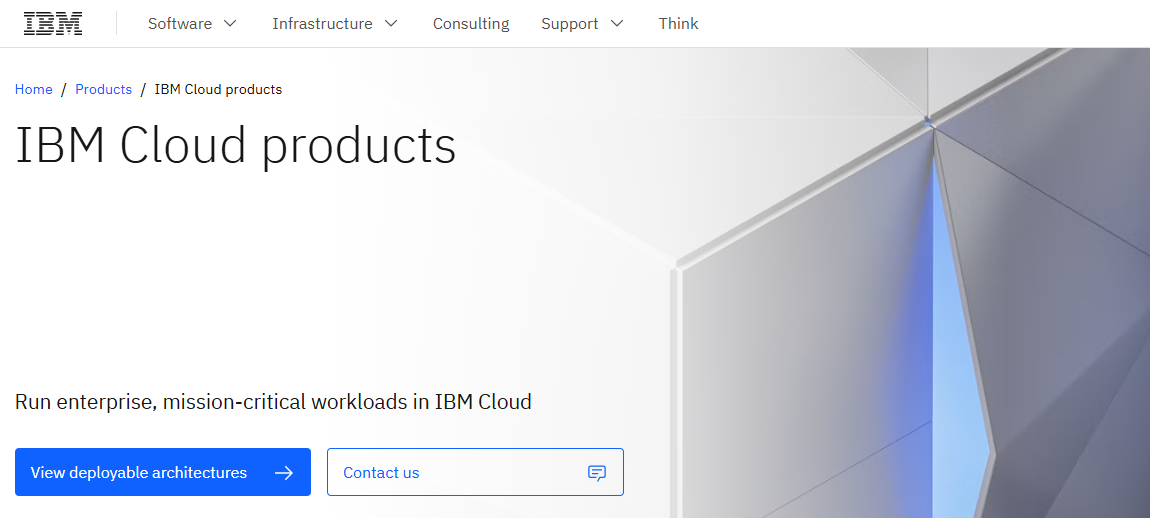Click the IBM logo

pyautogui.click(x=53, y=23)
